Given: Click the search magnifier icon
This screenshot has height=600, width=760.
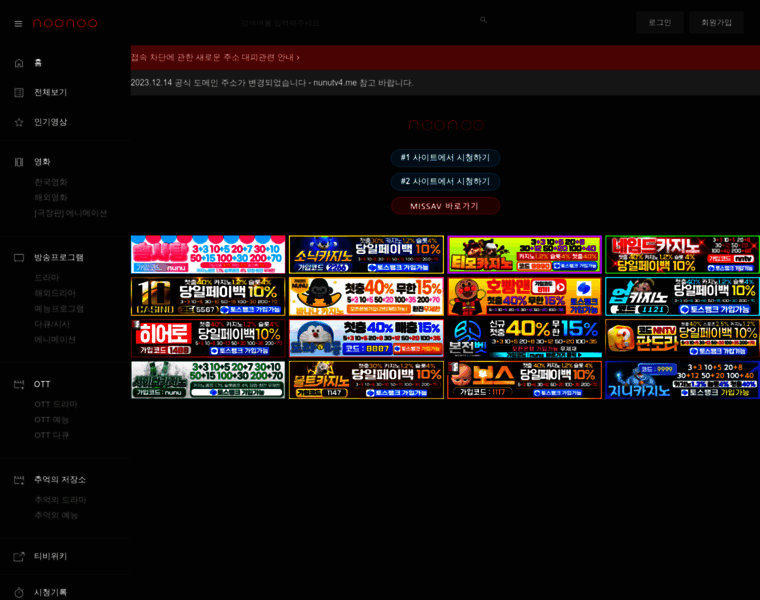Looking at the screenshot, I should pyautogui.click(x=483, y=20).
